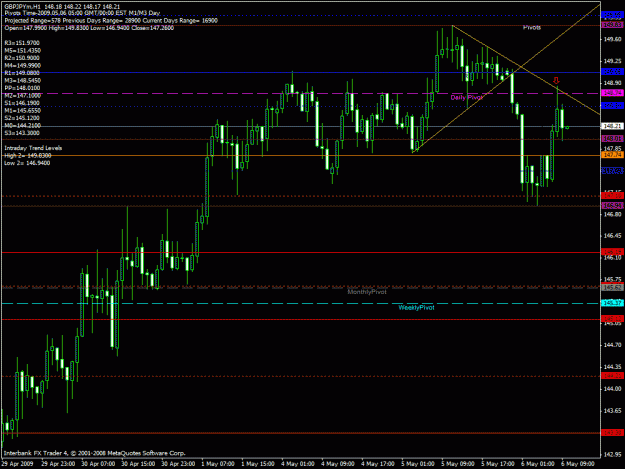The width and height of the screenshot is (625, 469).
Task: Click the '30 Apr 07:00' time label
Action: [x=98, y=464]
